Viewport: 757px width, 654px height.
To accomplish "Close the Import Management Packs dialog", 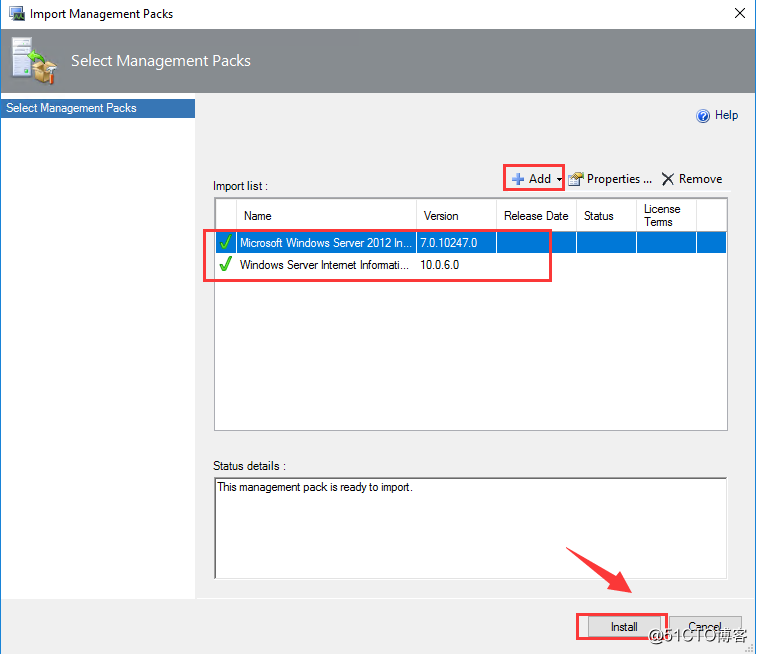I will pos(740,13).
